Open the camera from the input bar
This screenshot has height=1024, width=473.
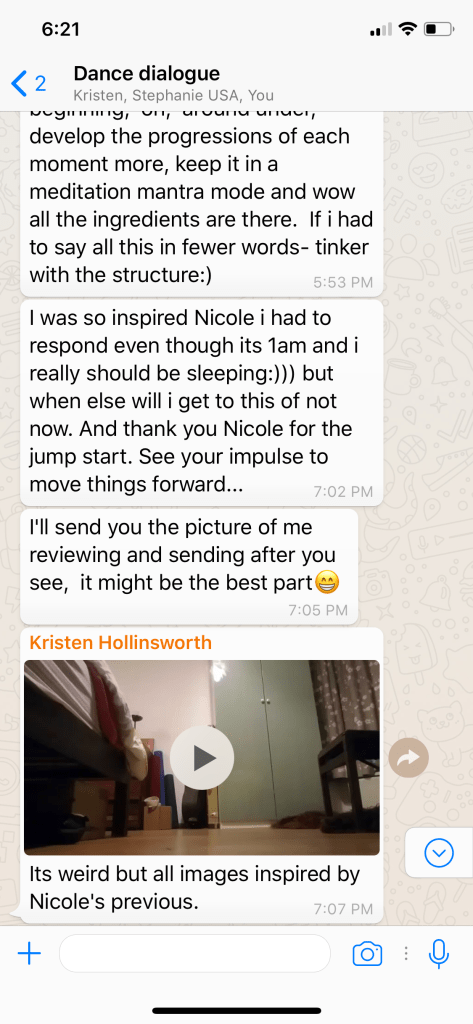(x=367, y=954)
